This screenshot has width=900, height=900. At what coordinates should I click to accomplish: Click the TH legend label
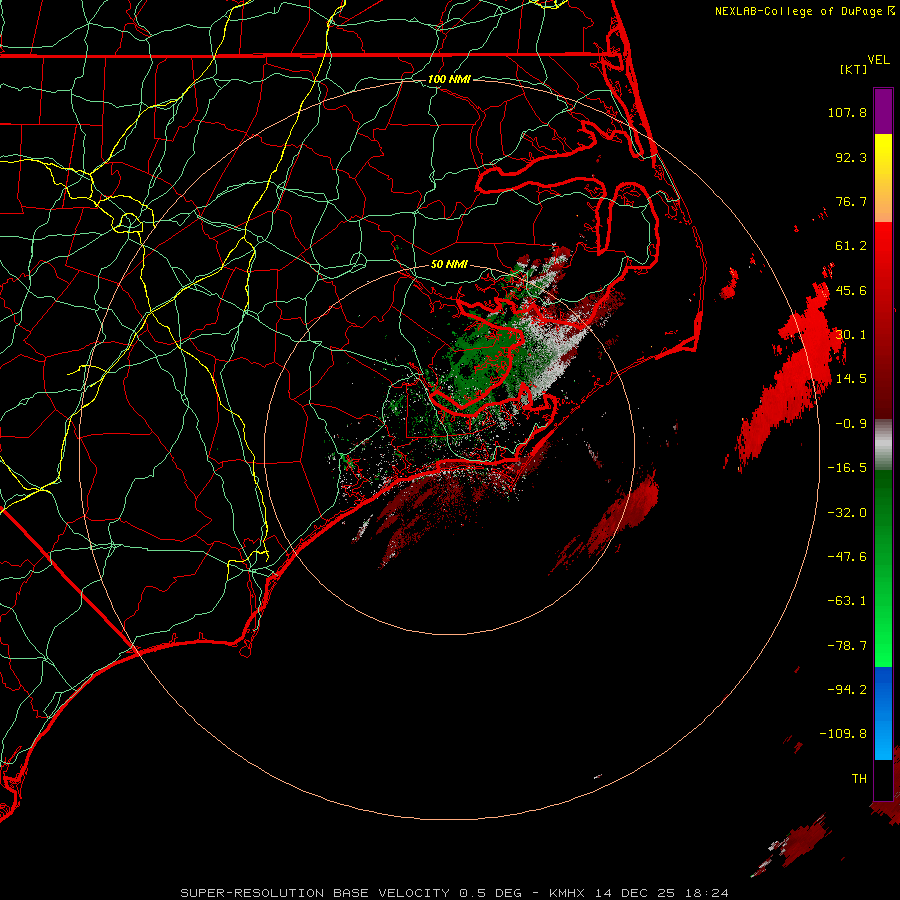click(x=859, y=778)
